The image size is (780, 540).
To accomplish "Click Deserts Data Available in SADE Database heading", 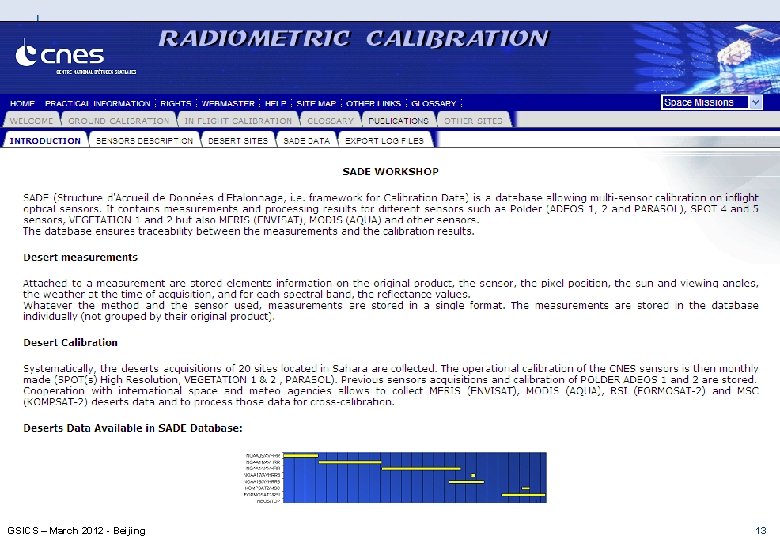I will click(x=133, y=428).
